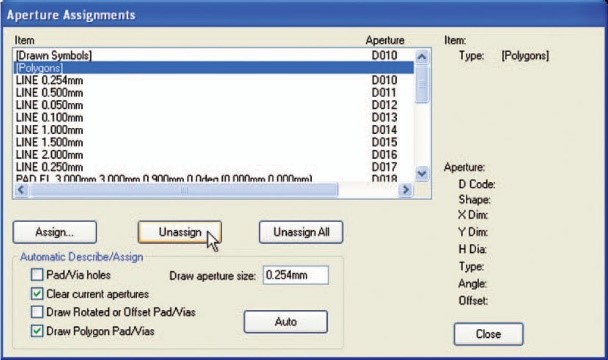
Task: Select the LINE 0.100mm row
Action: (214, 118)
